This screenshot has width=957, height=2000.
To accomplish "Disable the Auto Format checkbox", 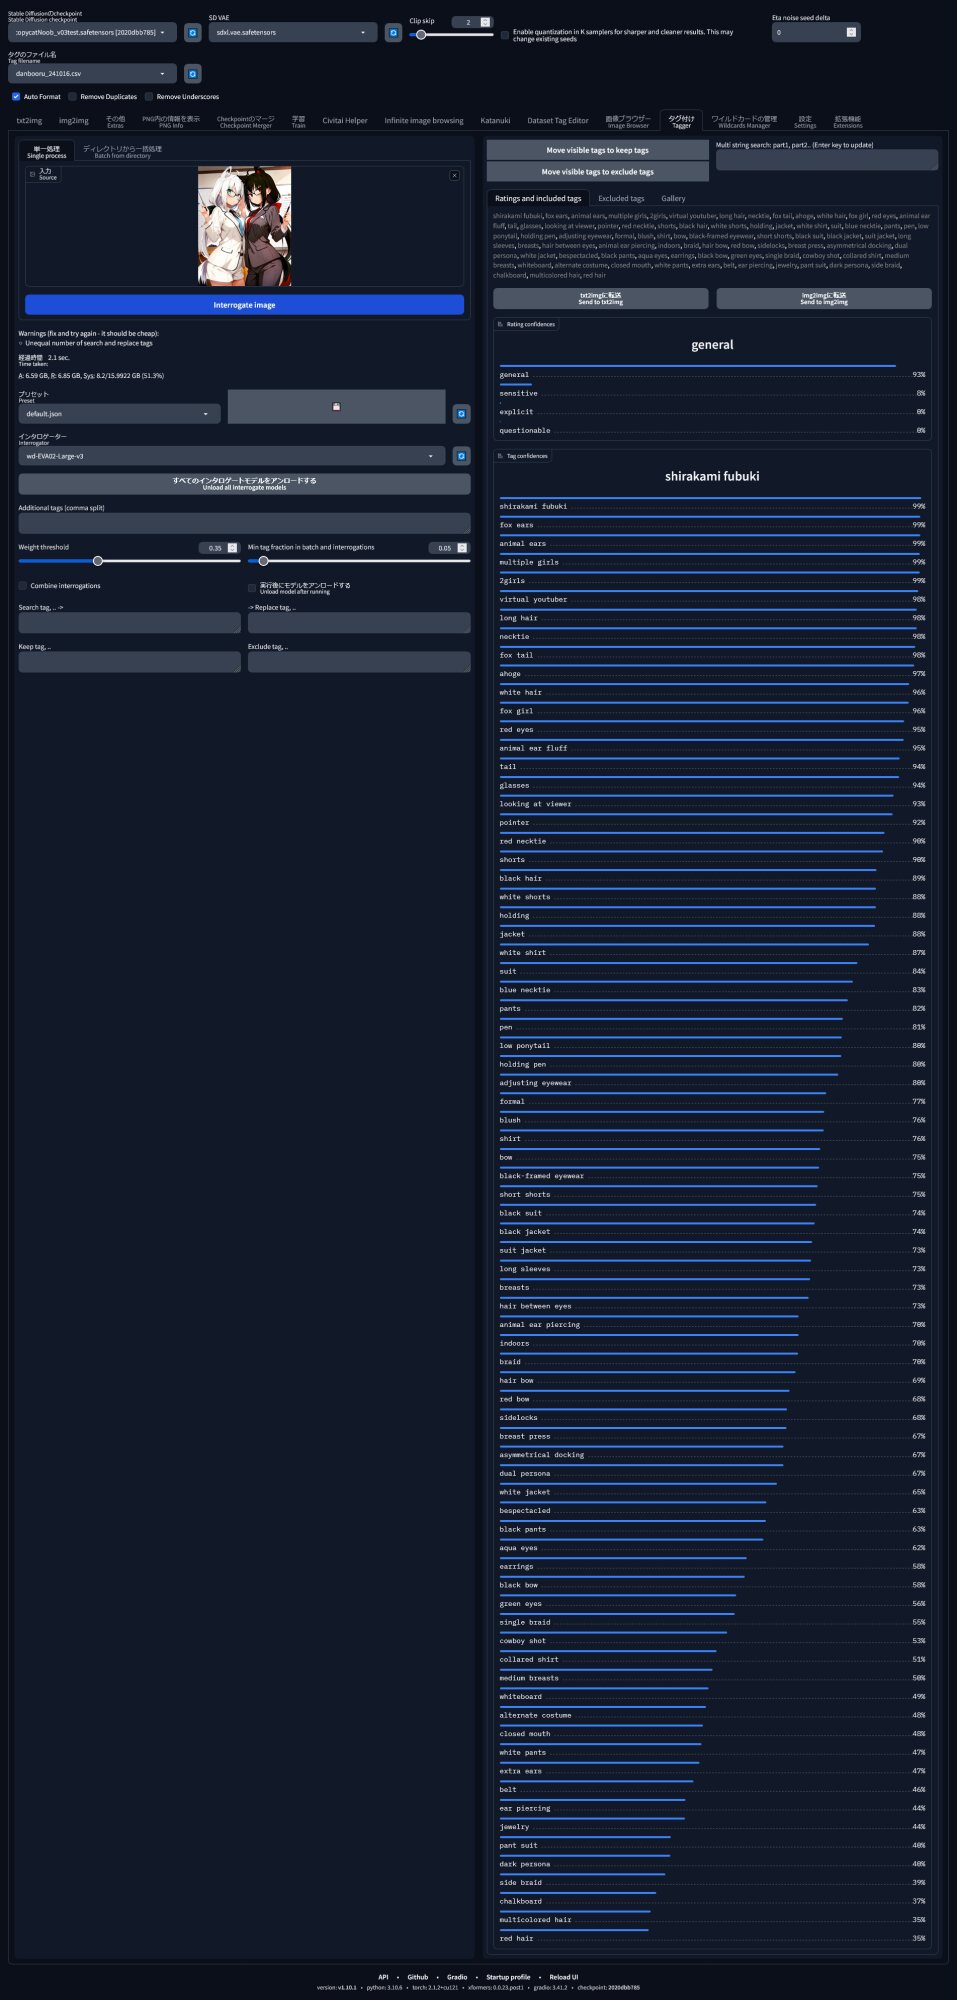I will [x=16, y=97].
